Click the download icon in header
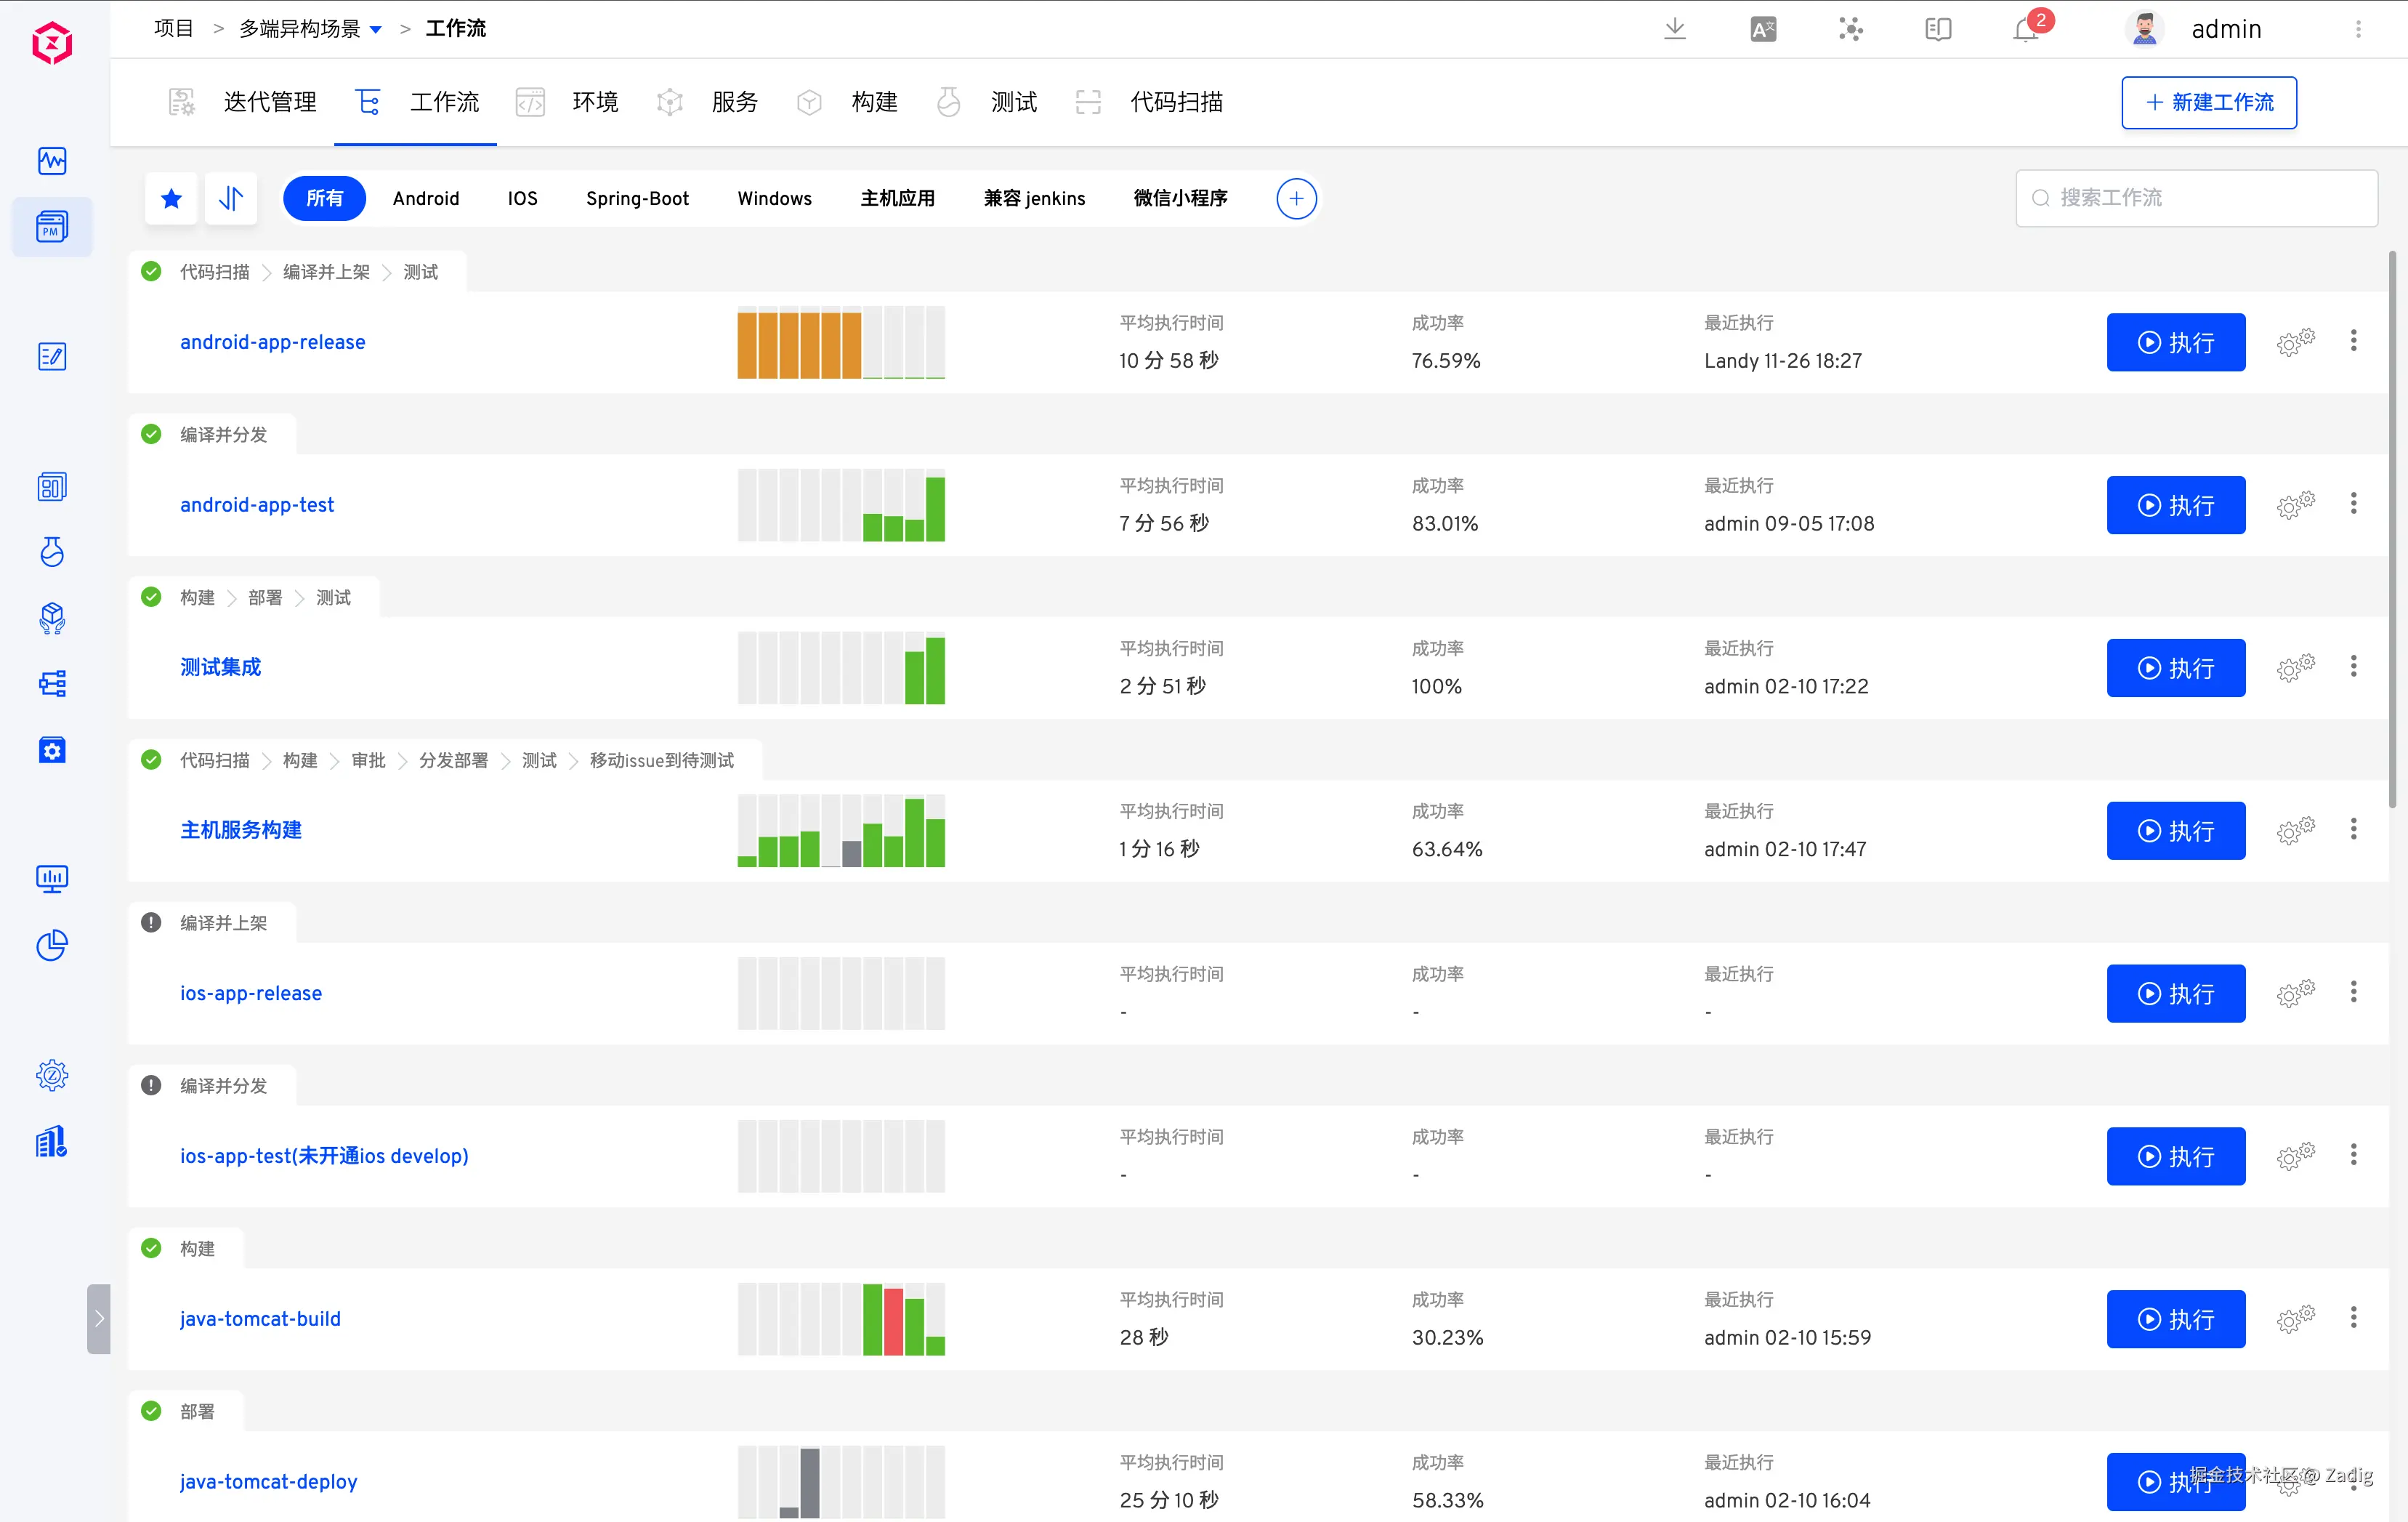Viewport: 2408px width, 1522px height. coord(1675,29)
